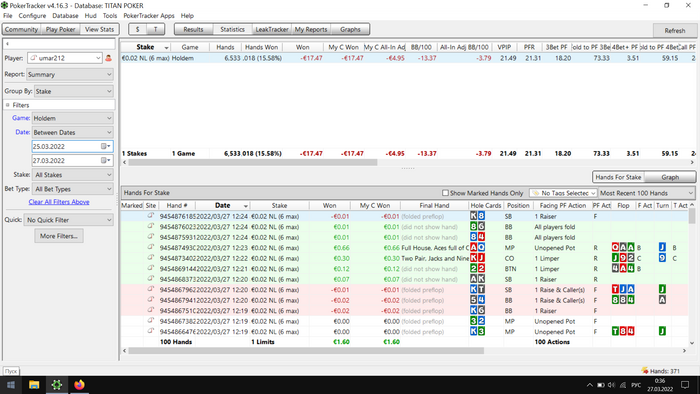Select the cash game $ toggle
The width and height of the screenshot is (700, 394).
pos(138,29)
